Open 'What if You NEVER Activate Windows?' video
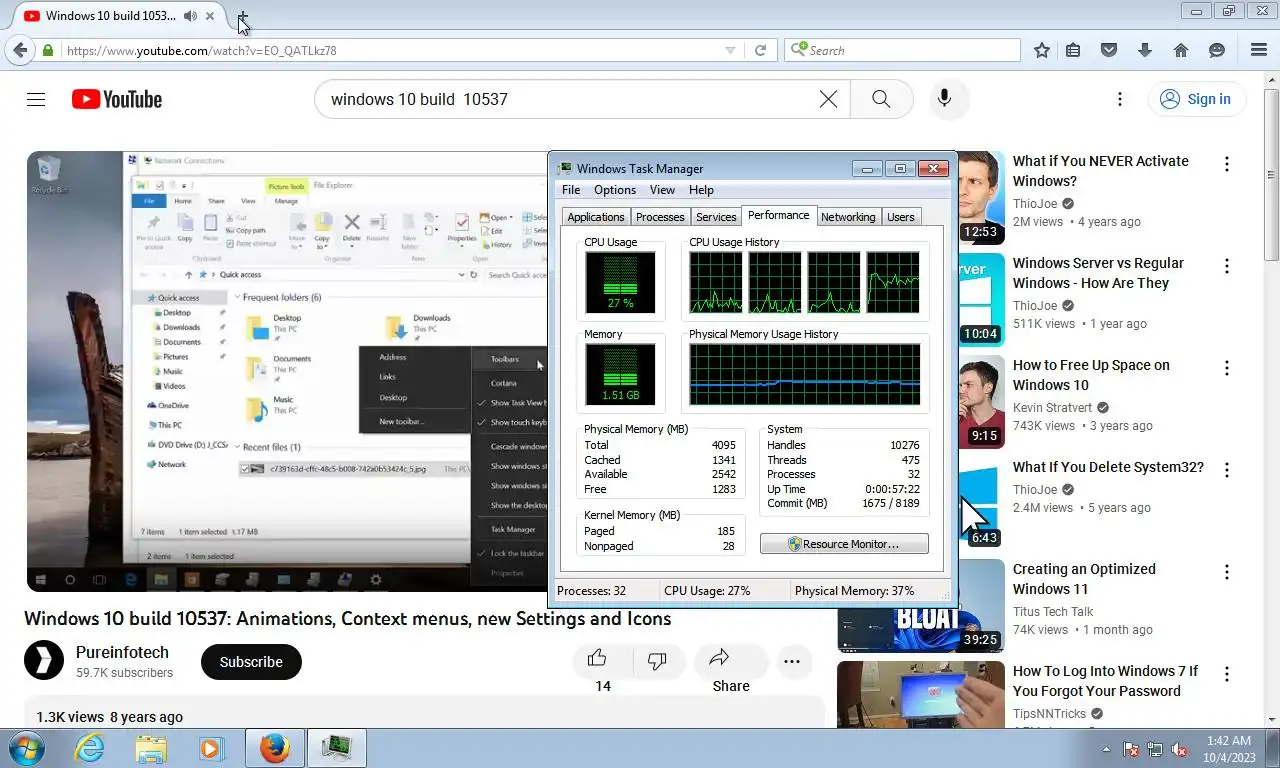 [1101, 171]
